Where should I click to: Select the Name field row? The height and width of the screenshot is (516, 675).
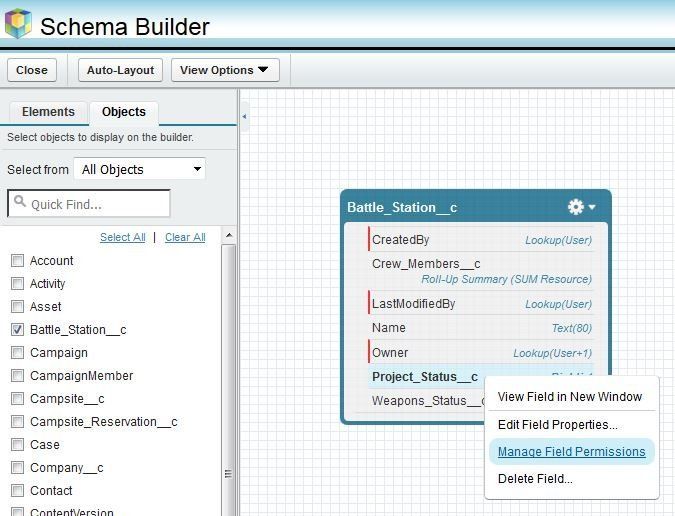pos(482,328)
